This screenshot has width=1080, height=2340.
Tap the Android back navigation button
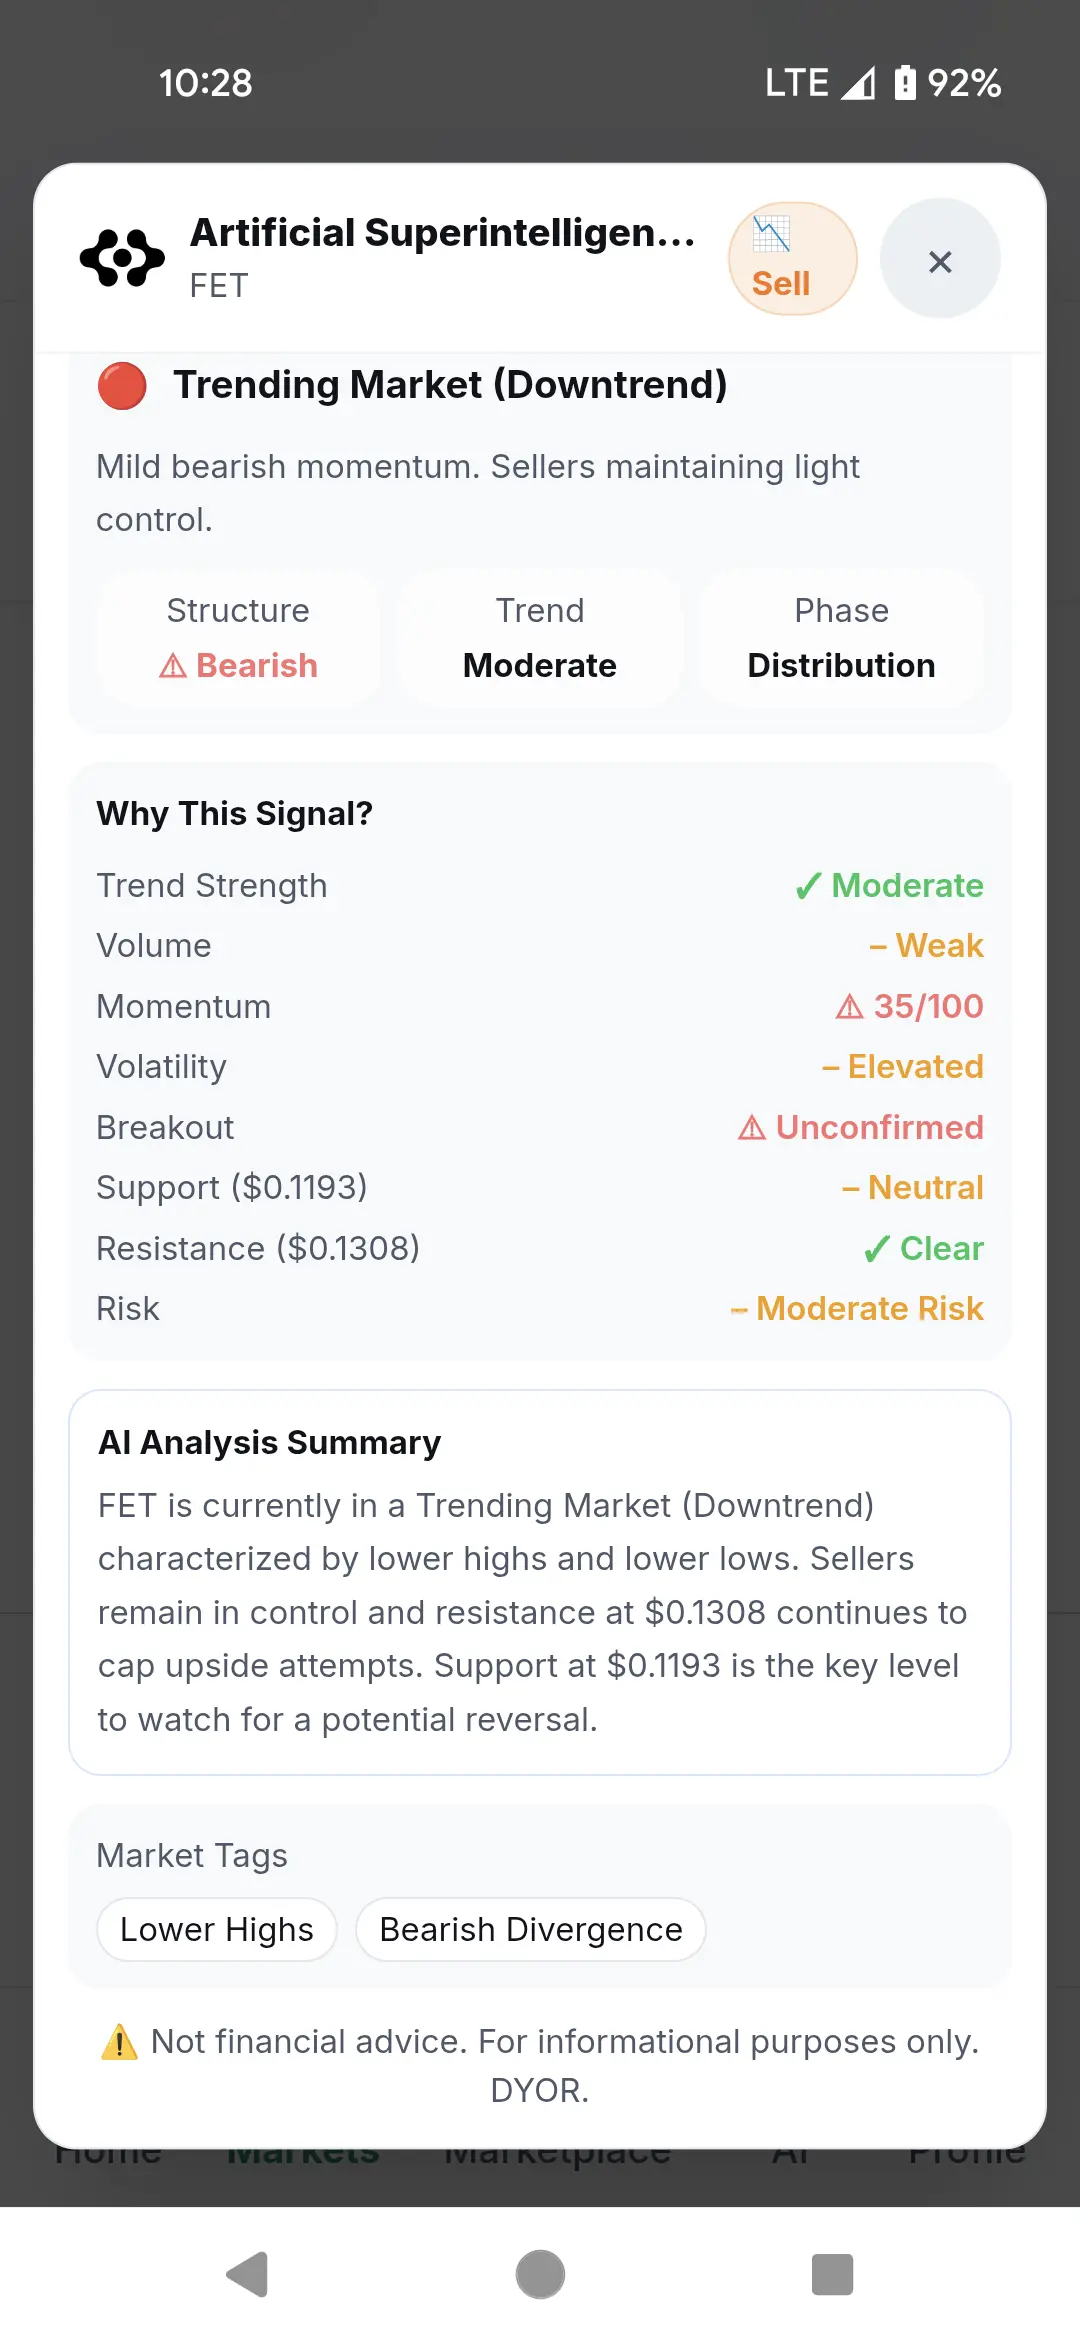tap(248, 2275)
